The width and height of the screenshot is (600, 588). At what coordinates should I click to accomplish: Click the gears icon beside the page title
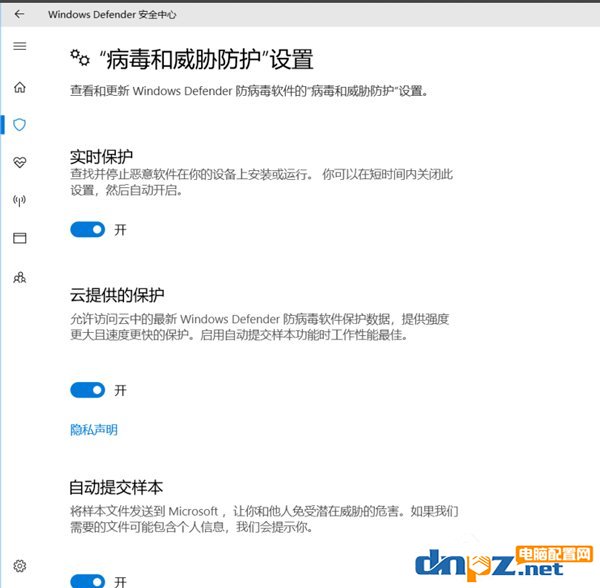click(80, 58)
